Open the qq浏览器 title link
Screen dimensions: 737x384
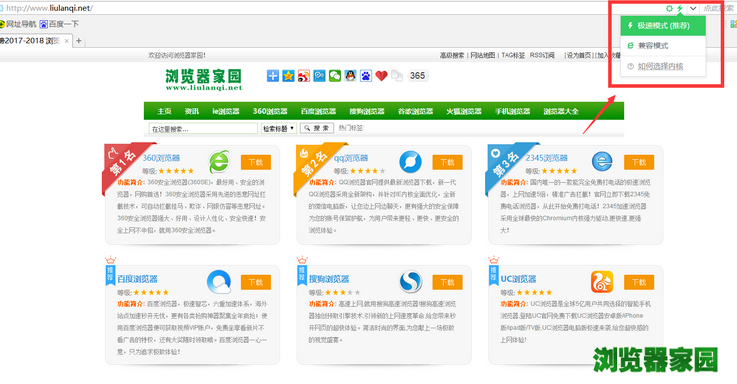click(351, 158)
